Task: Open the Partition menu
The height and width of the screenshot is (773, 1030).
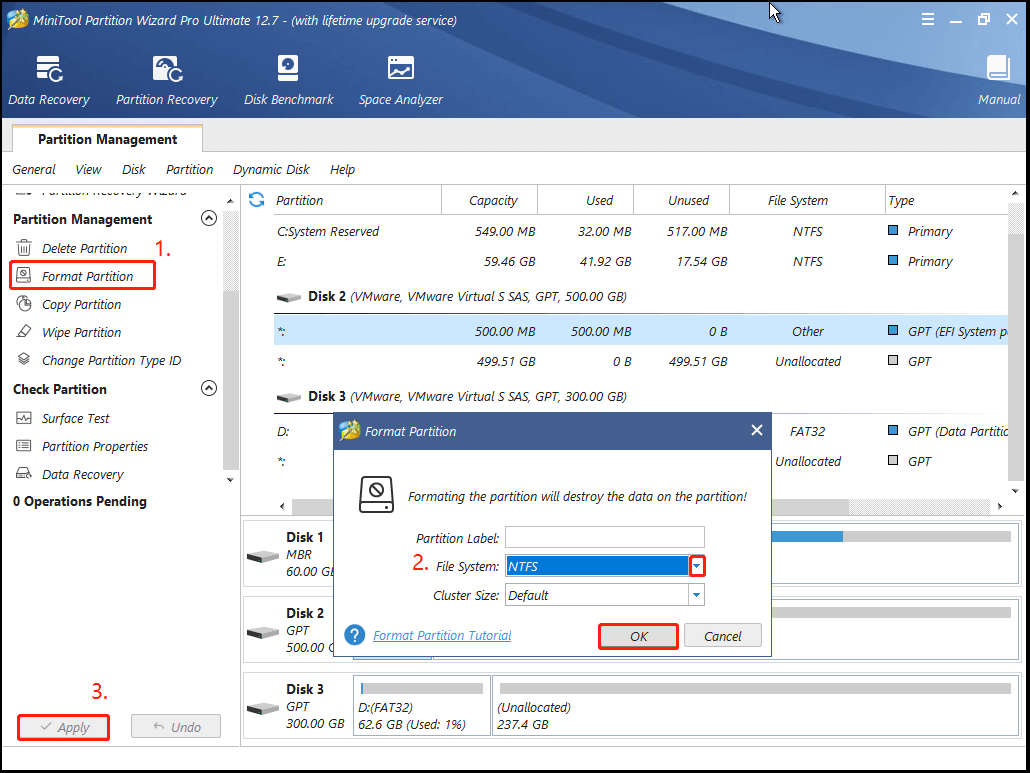Action: pos(189,169)
